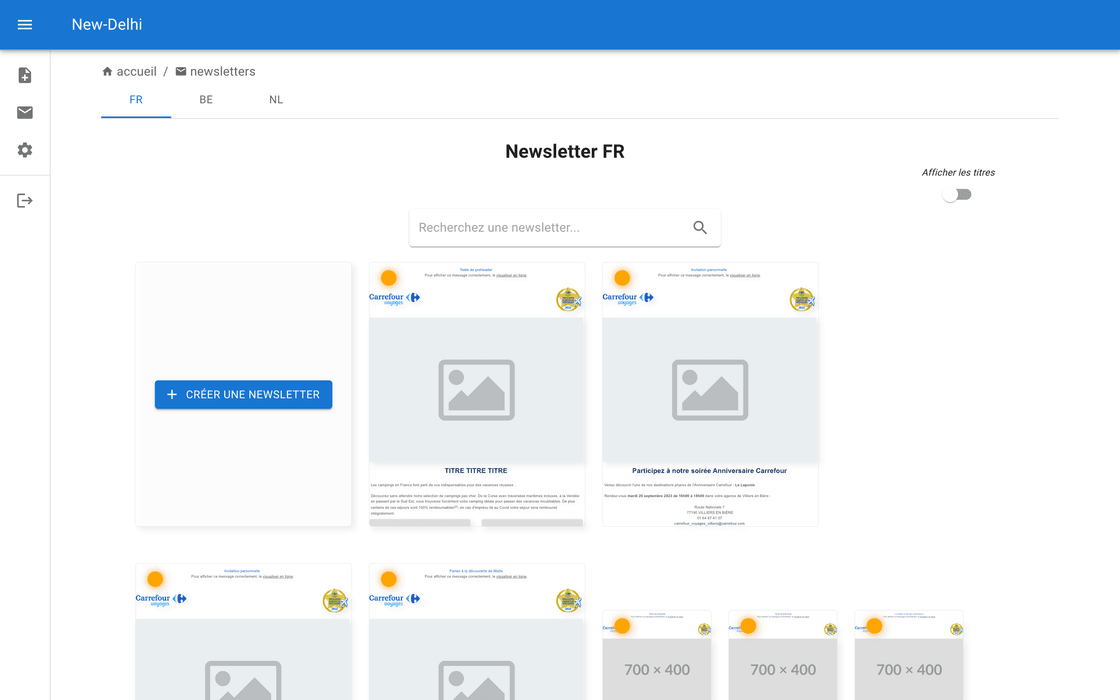Open the Partez à la découverte newsletter
This screenshot has height=700, width=1120.
point(476,640)
